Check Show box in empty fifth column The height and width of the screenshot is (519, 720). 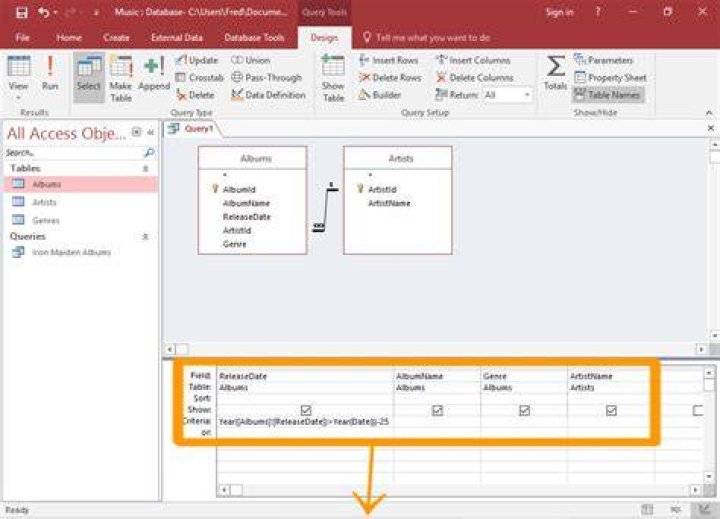click(698, 410)
